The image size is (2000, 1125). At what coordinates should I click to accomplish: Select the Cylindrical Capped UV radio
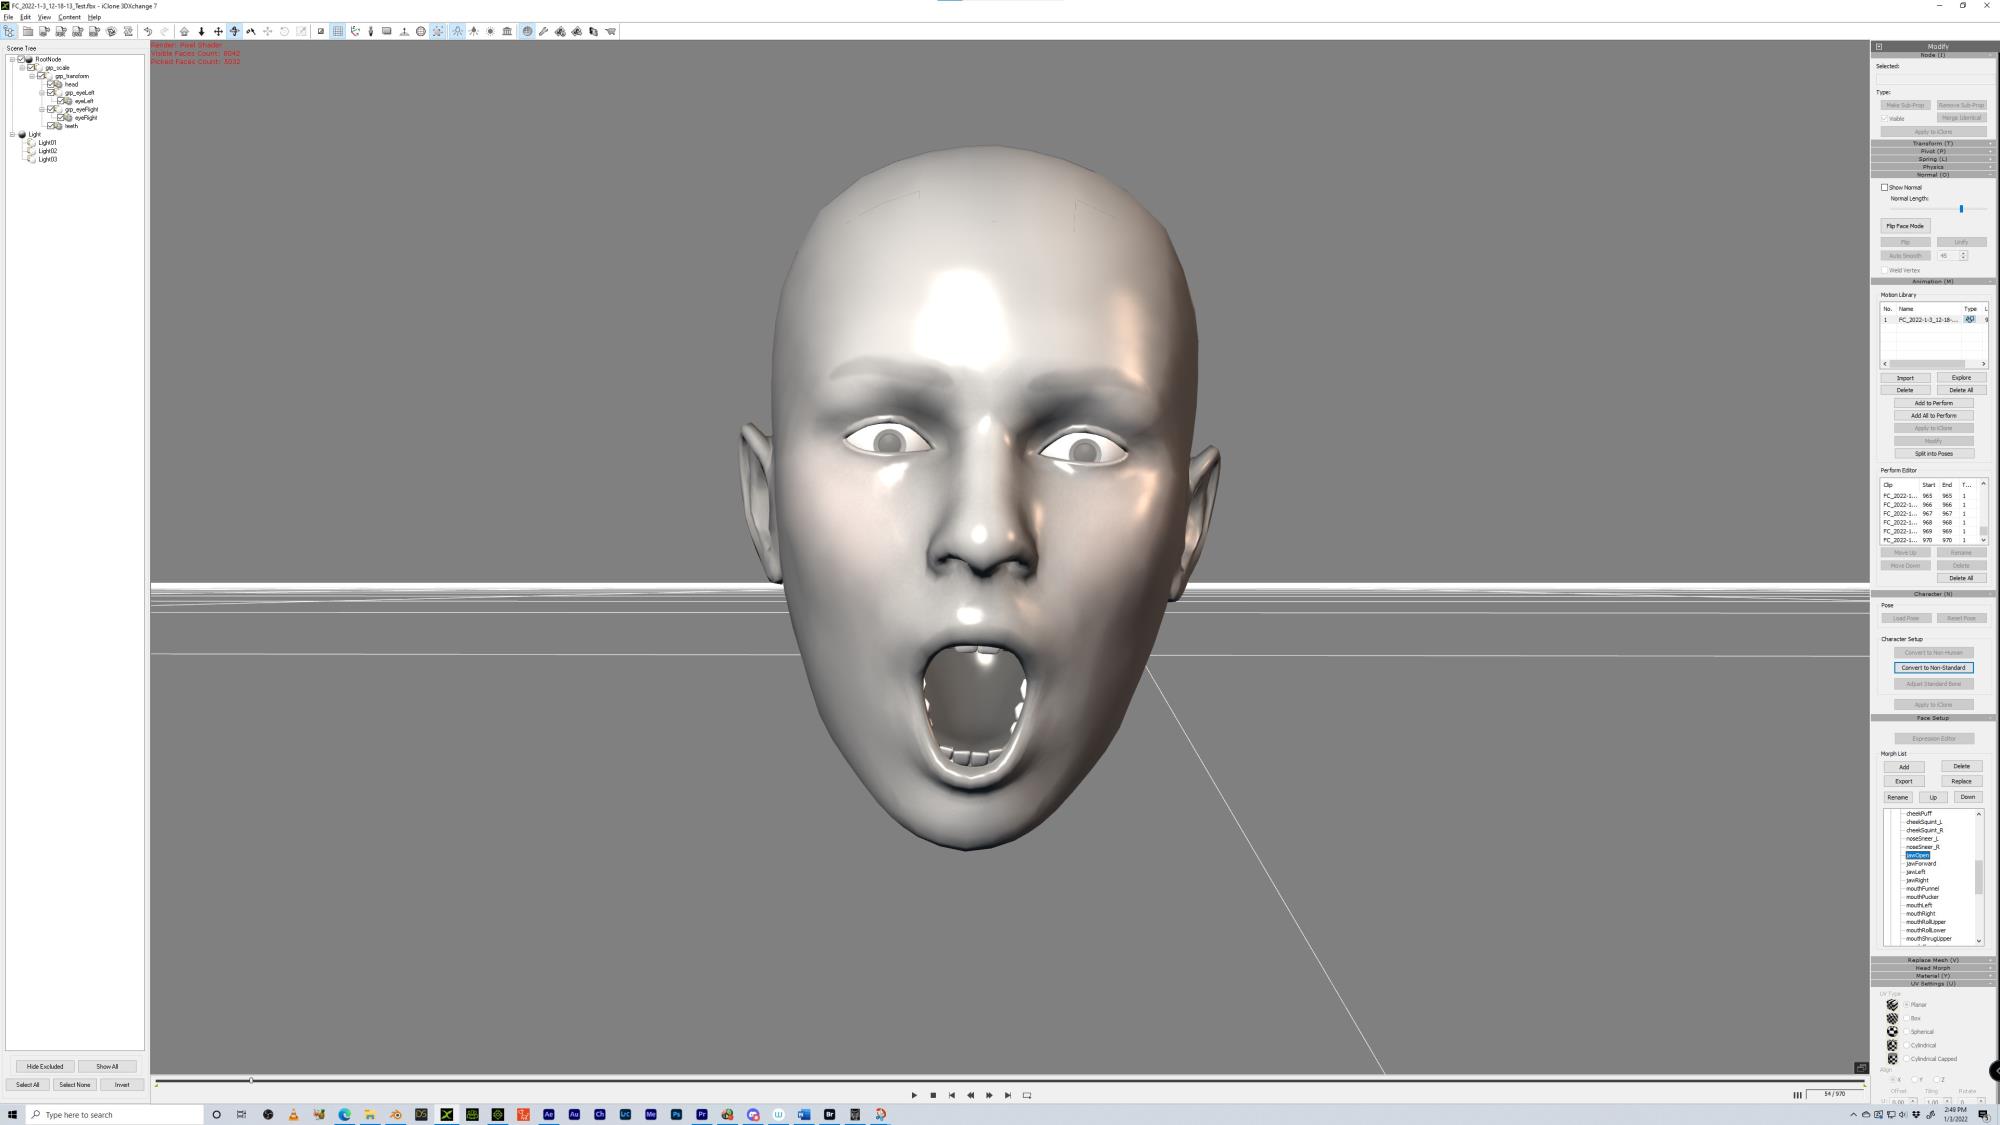(x=1907, y=1058)
